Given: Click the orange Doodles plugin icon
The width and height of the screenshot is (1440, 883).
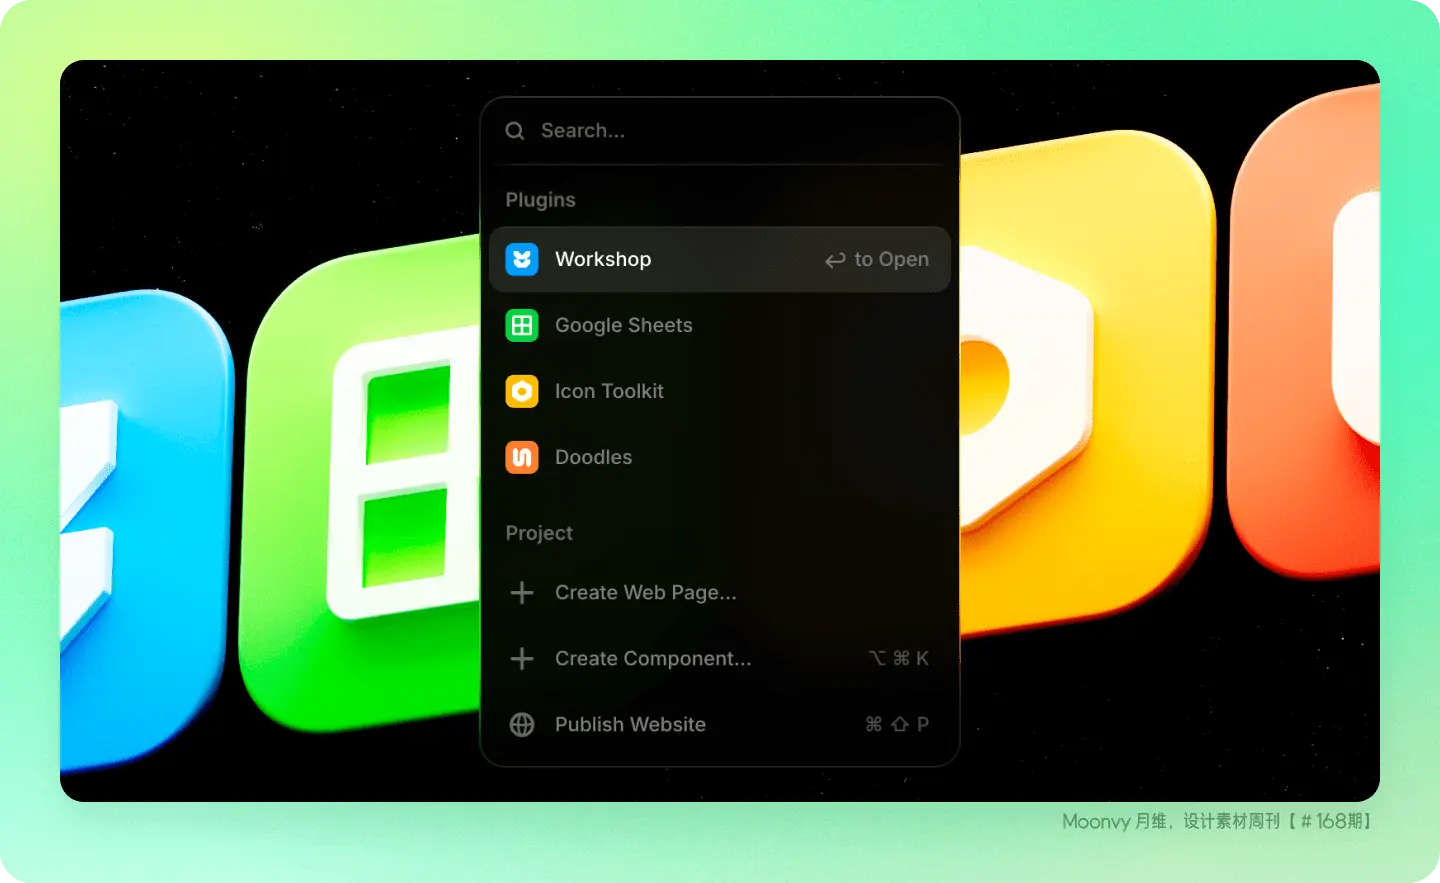Looking at the screenshot, I should coord(522,458).
